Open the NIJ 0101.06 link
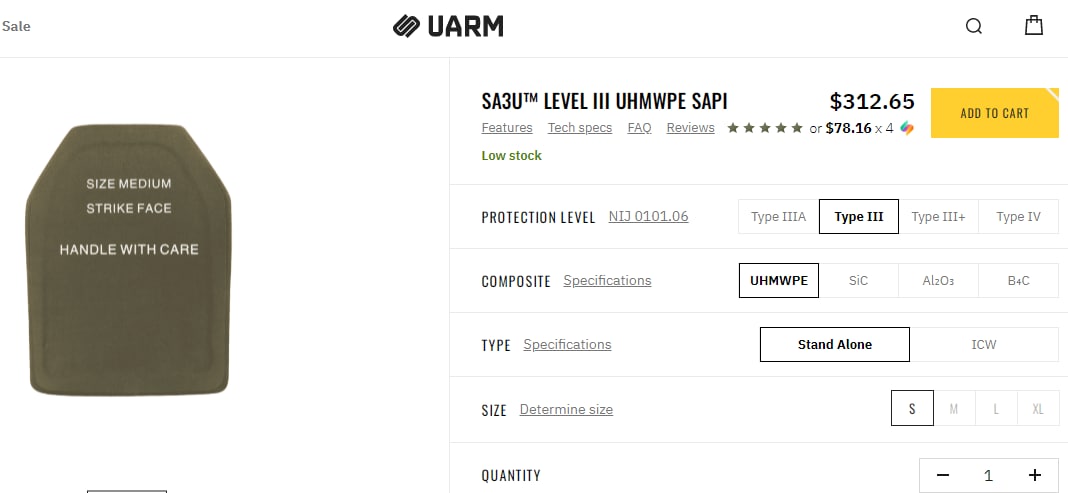 (x=648, y=217)
